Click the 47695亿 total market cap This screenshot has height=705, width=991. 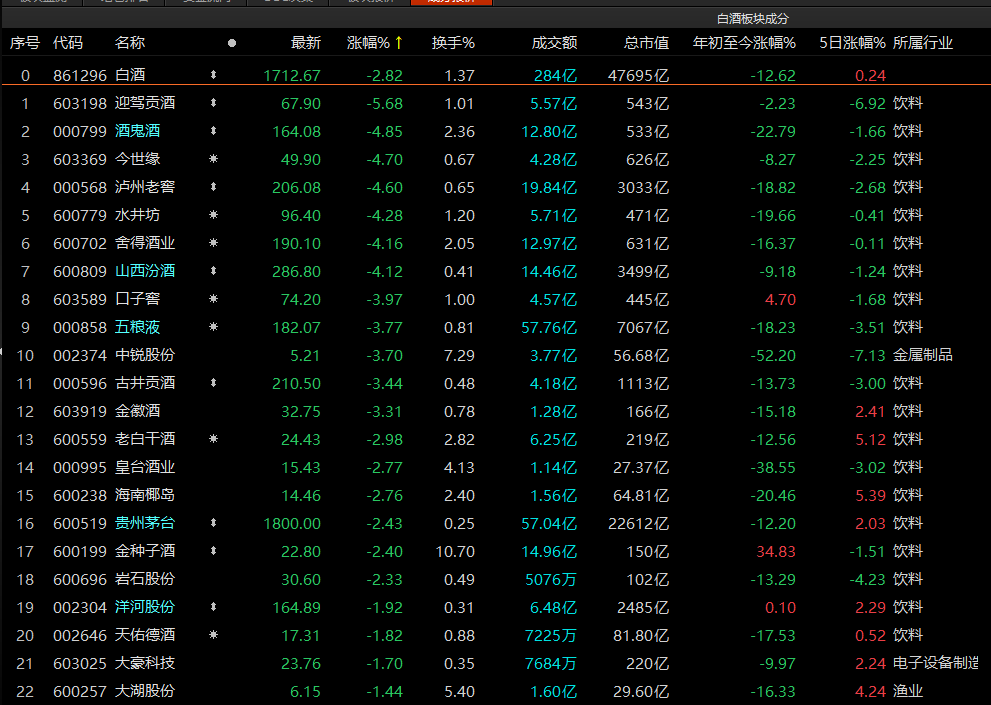(638, 75)
